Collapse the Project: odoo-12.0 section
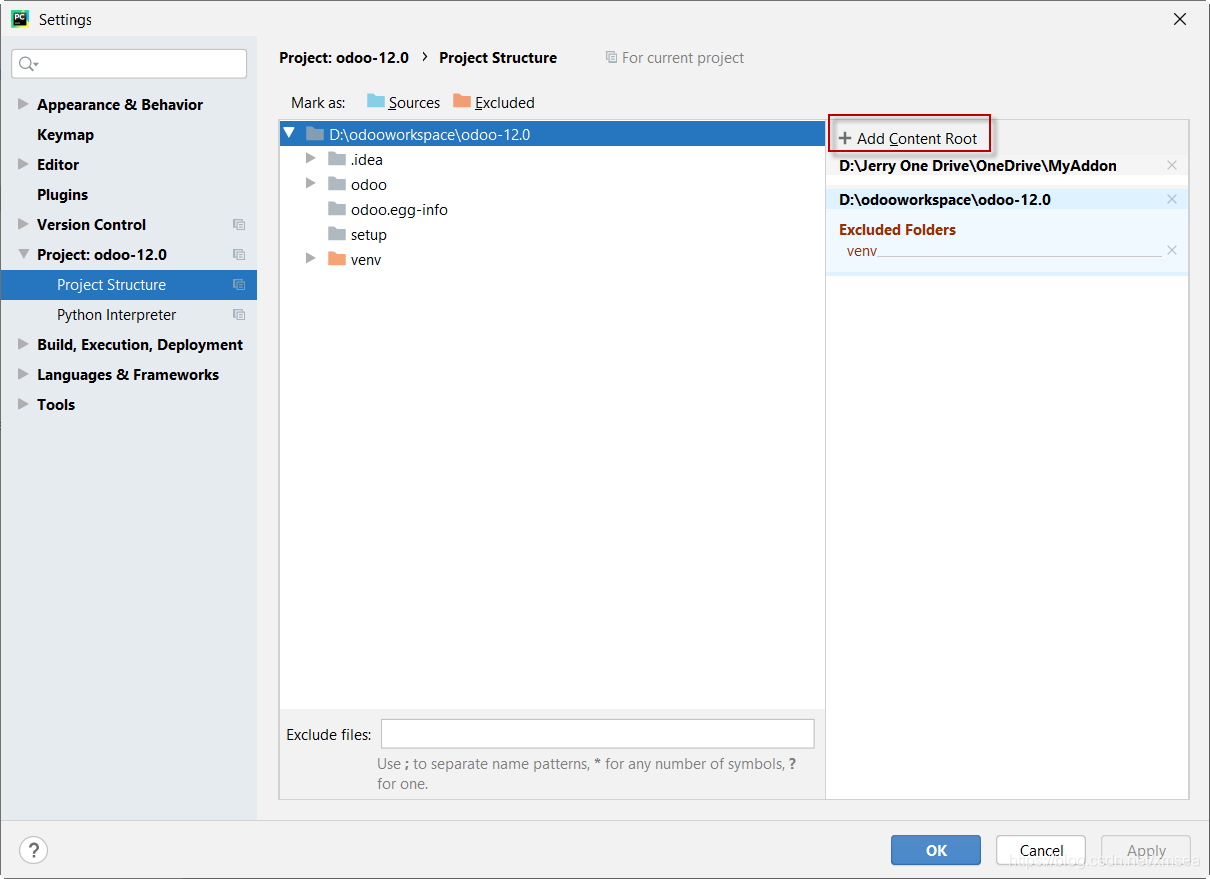Image resolution: width=1210 pixels, height=879 pixels. coord(23,254)
